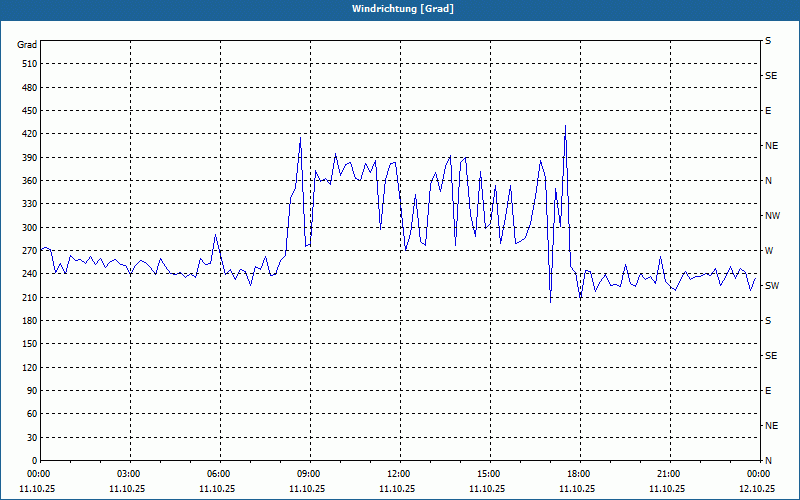Click the 18:00 time label
The height and width of the screenshot is (500, 800).
point(577,474)
